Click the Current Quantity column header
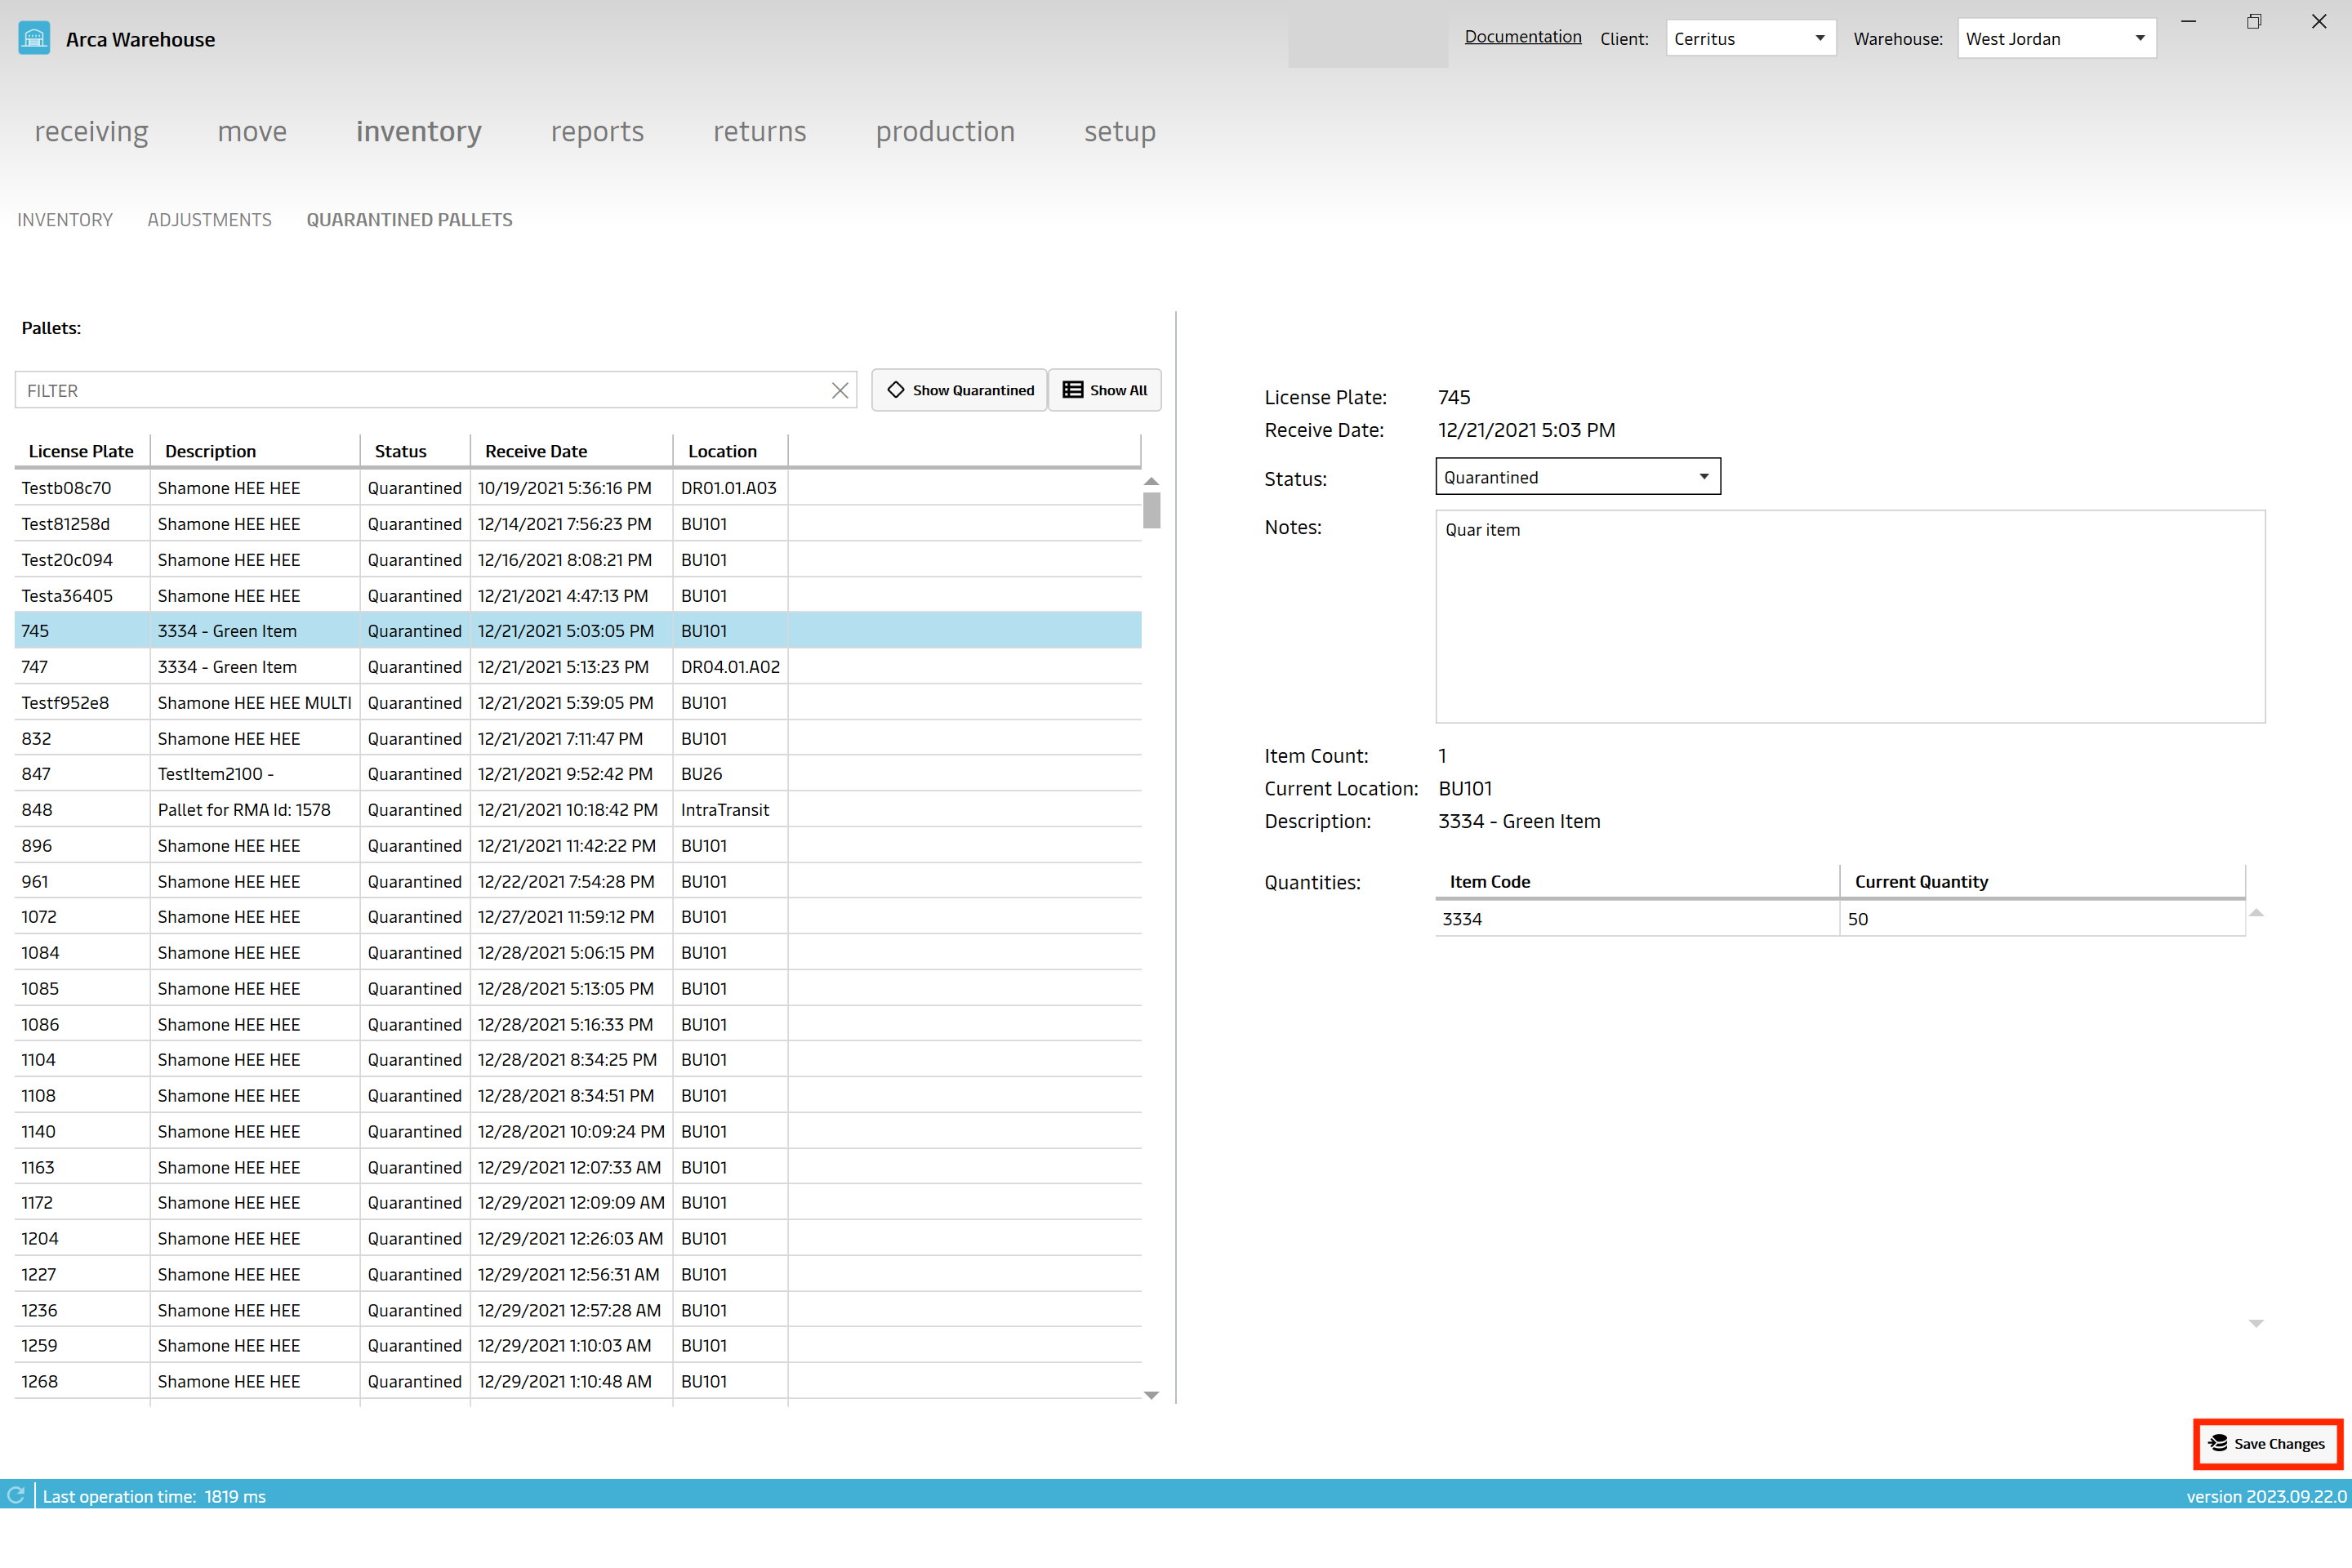 click(x=2042, y=882)
